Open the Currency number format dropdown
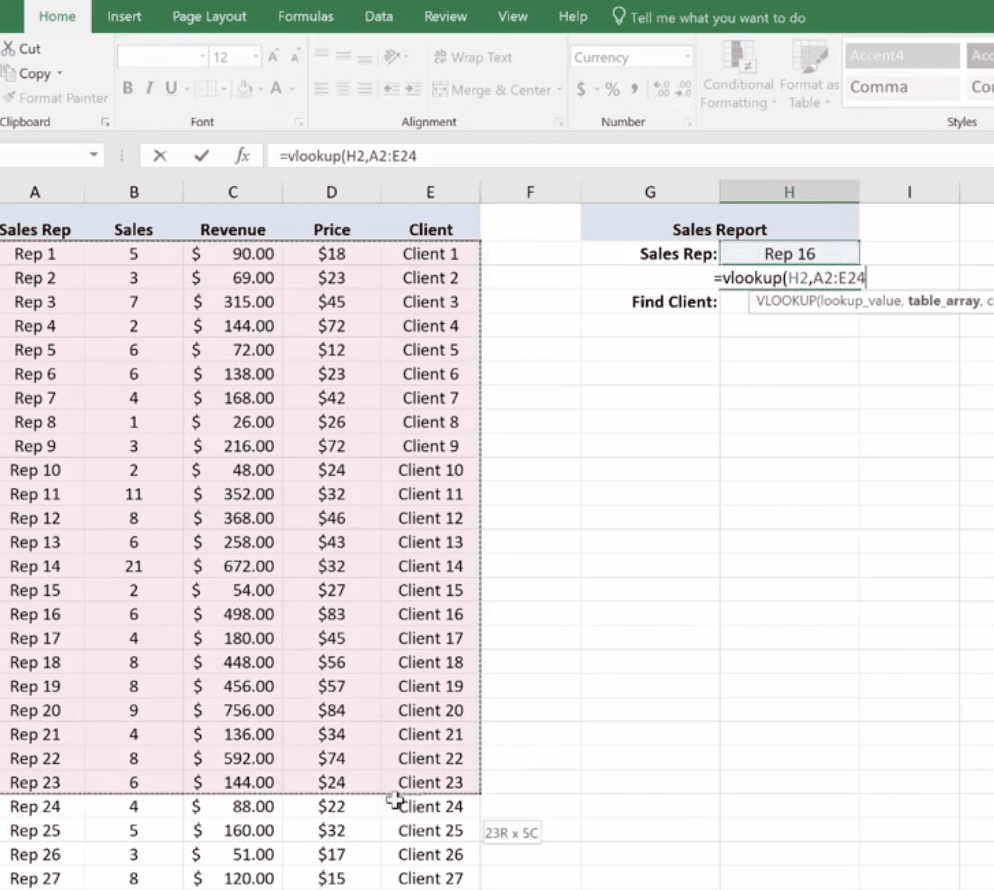Viewport: 994px width, 890px height. (x=686, y=57)
